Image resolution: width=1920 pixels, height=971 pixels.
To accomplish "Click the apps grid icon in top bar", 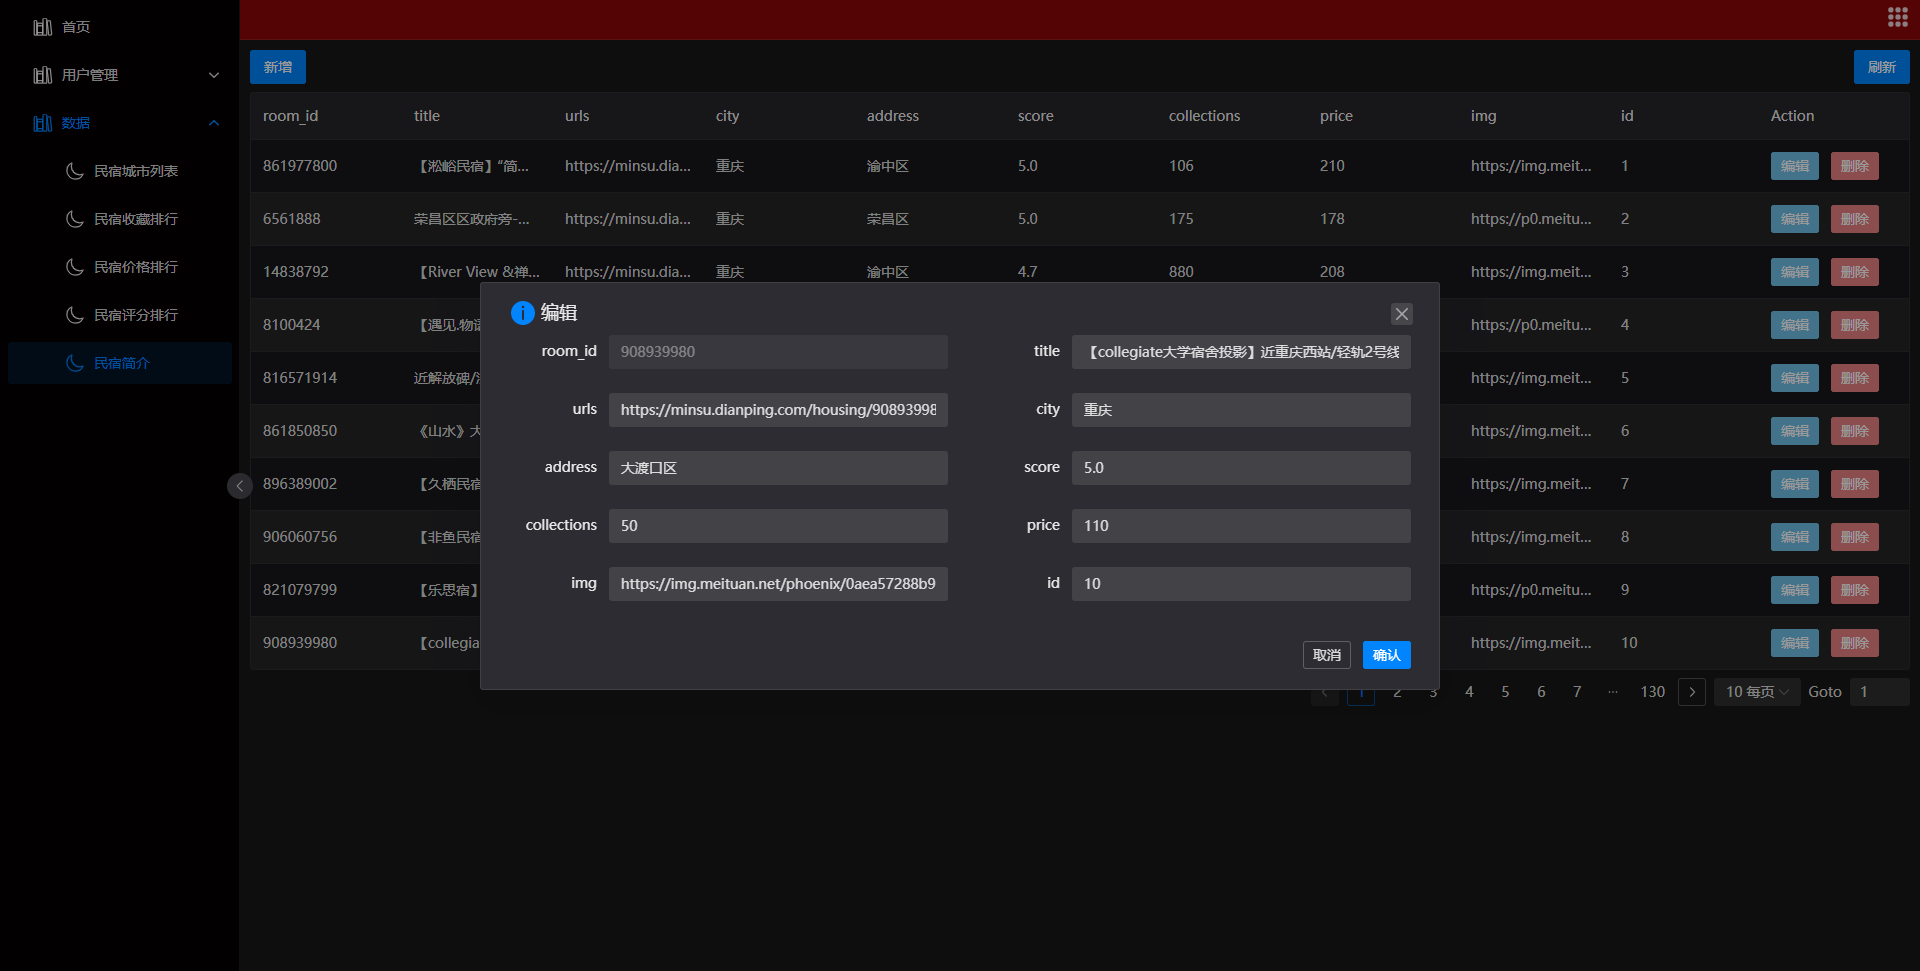I will tap(1897, 17).
